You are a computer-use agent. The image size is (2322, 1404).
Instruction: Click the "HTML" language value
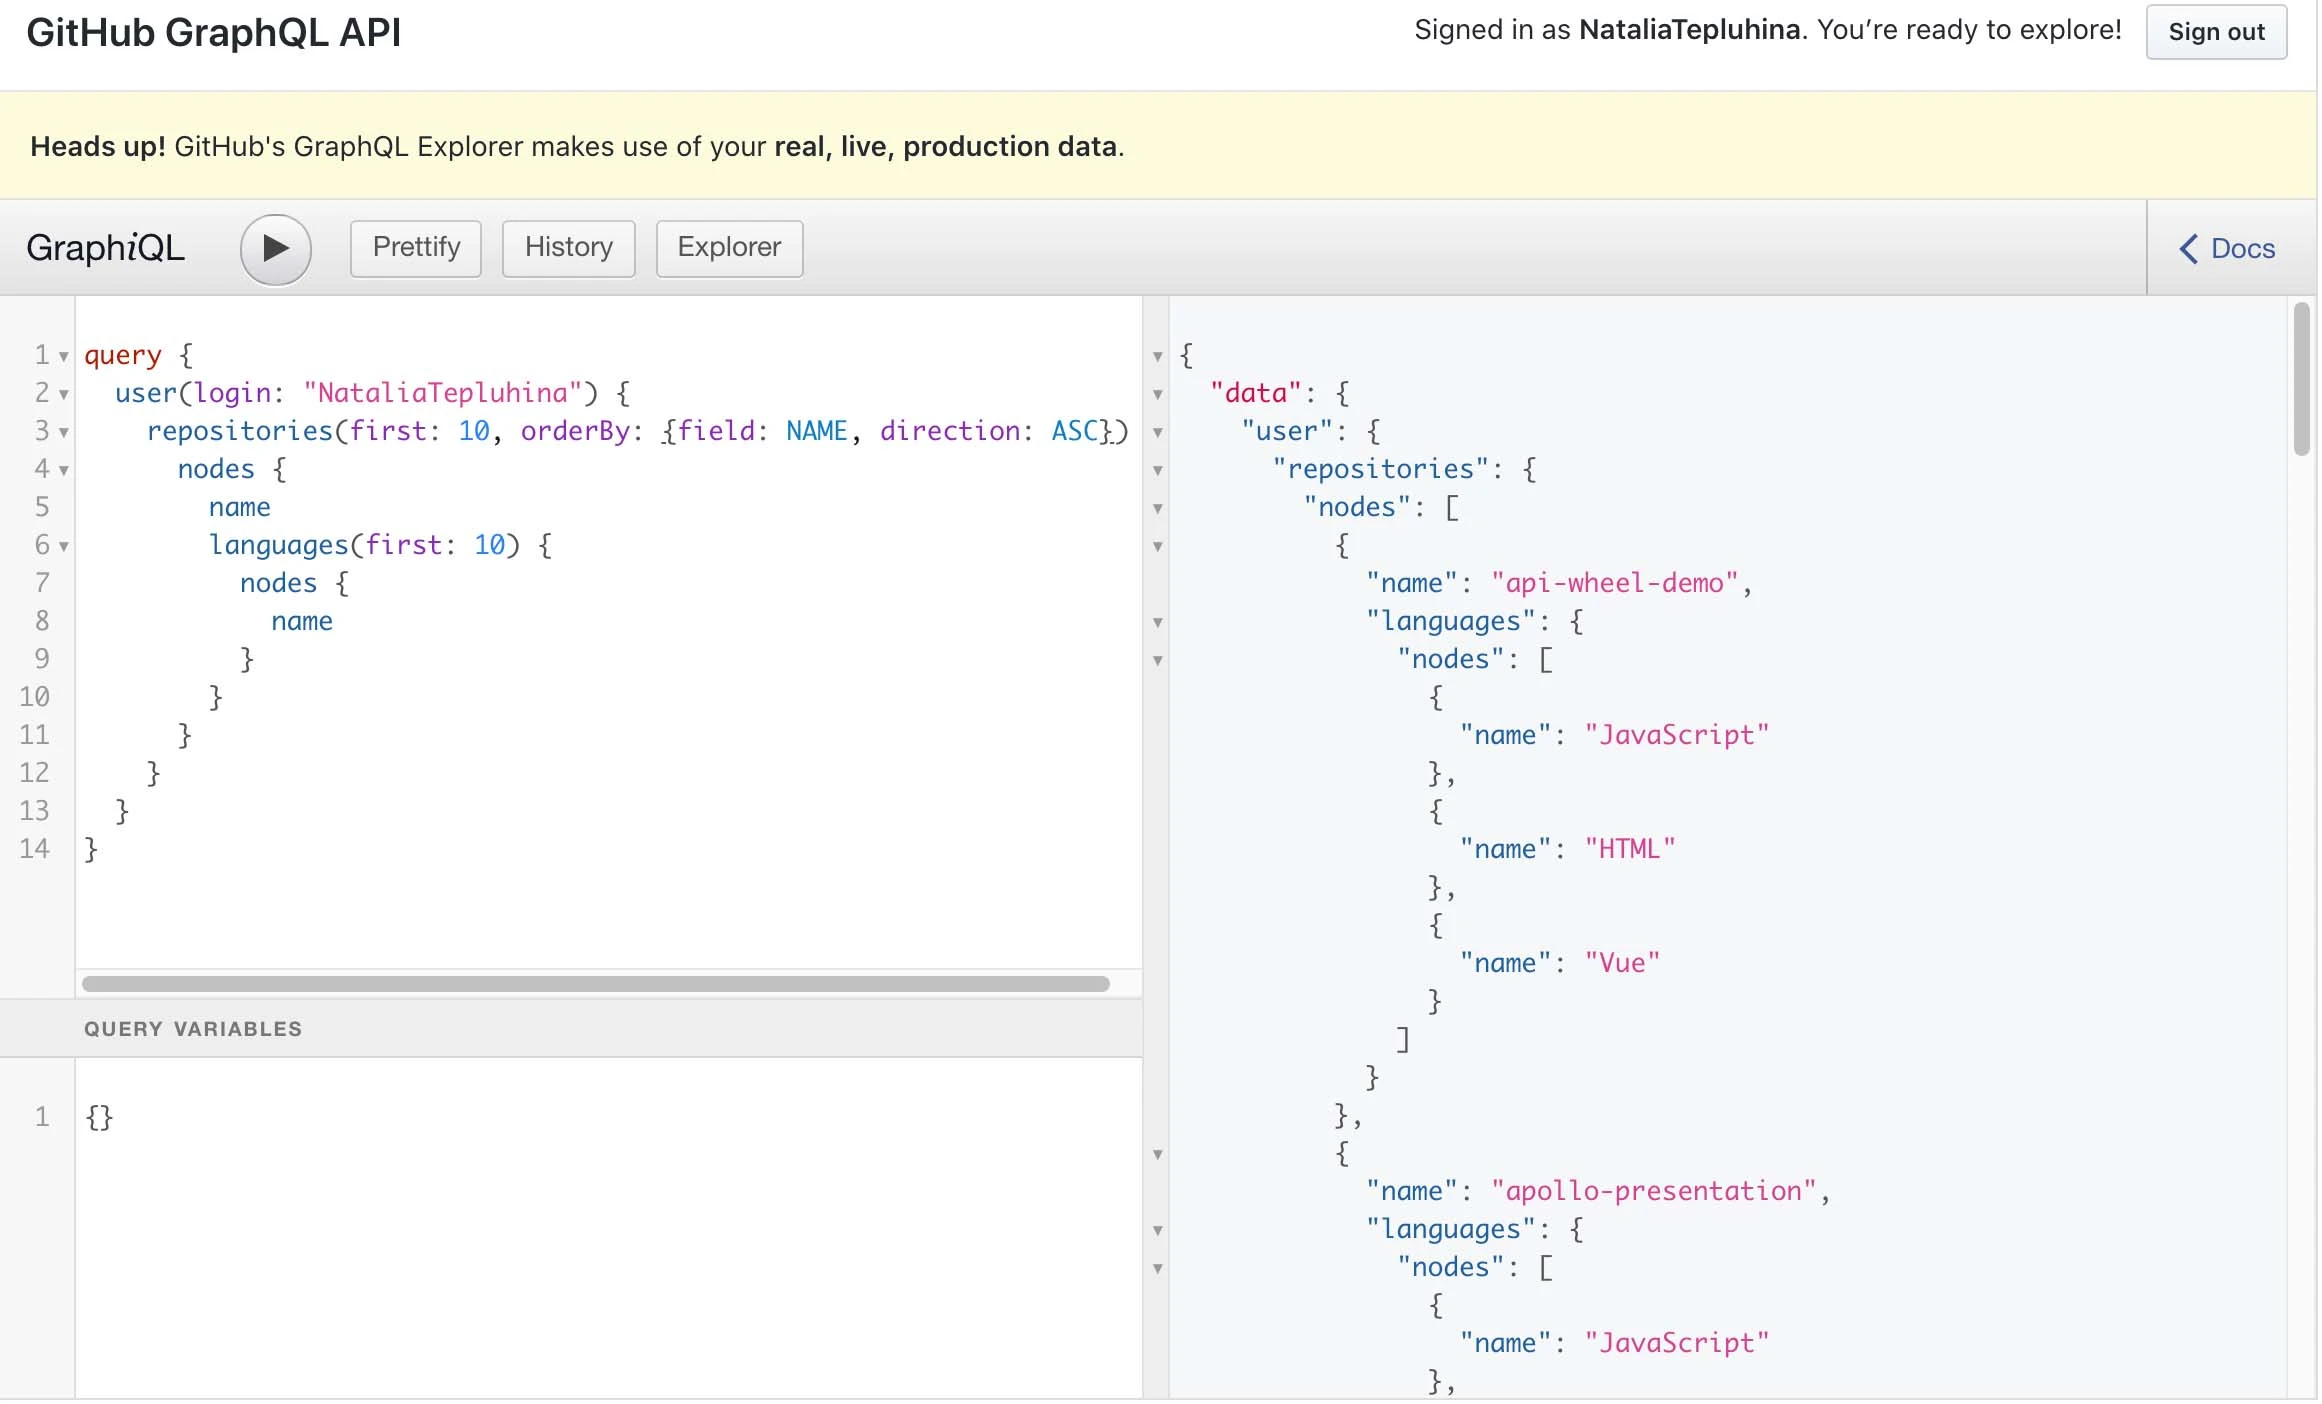(1630, 849)
